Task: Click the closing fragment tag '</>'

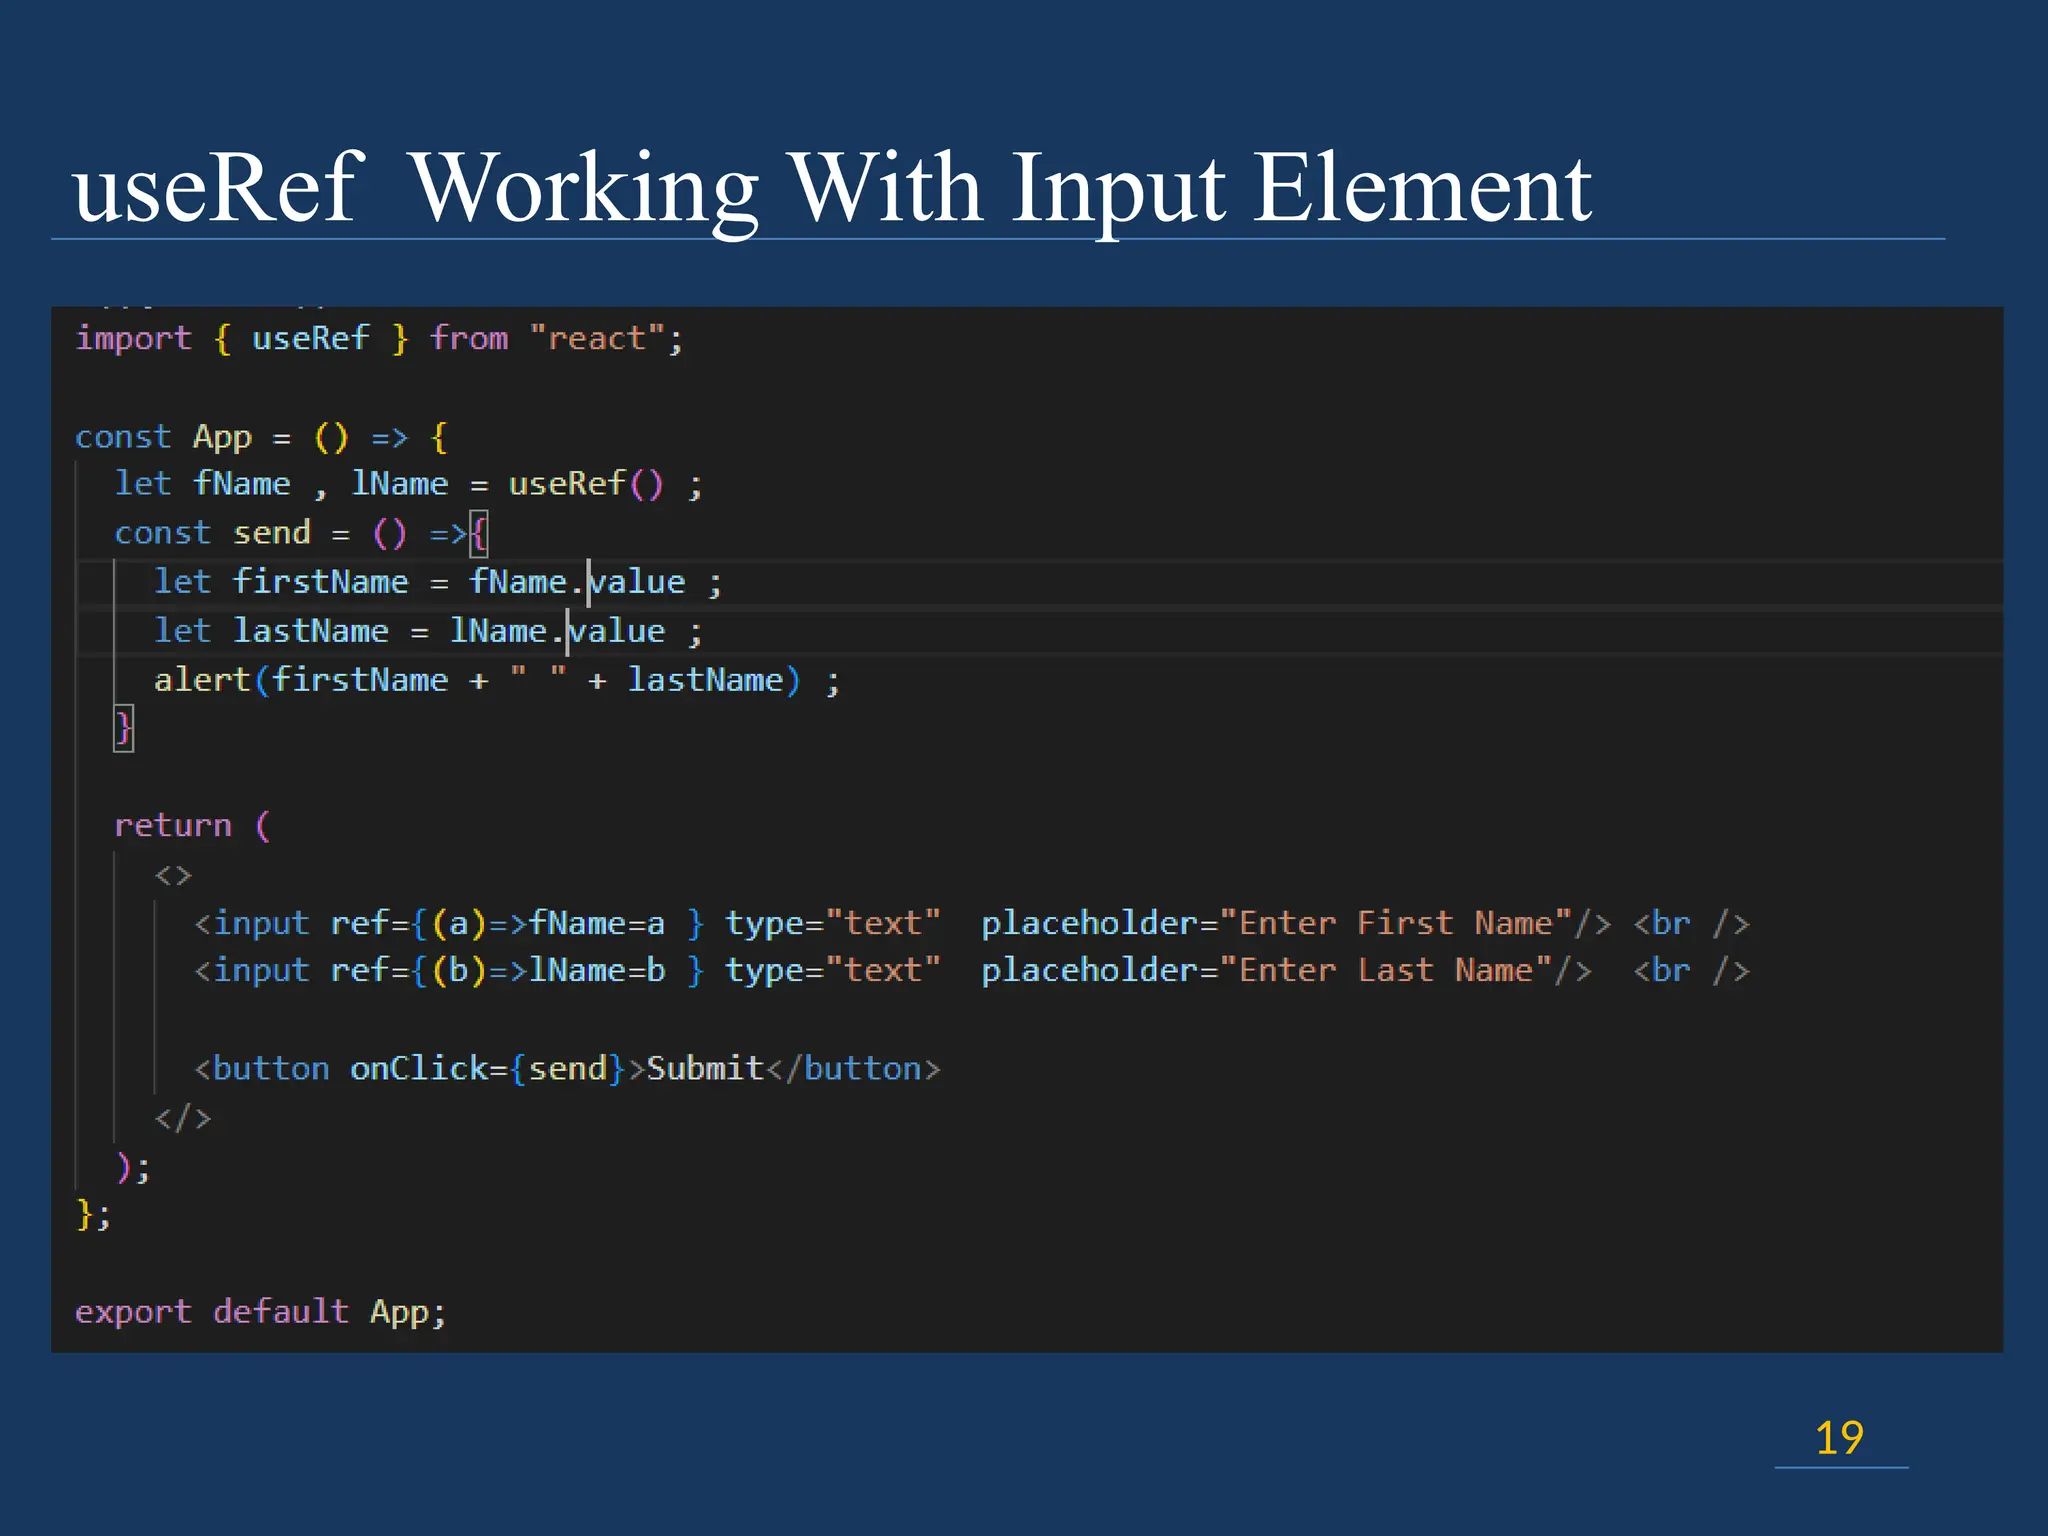Action: coord(183,1118)
